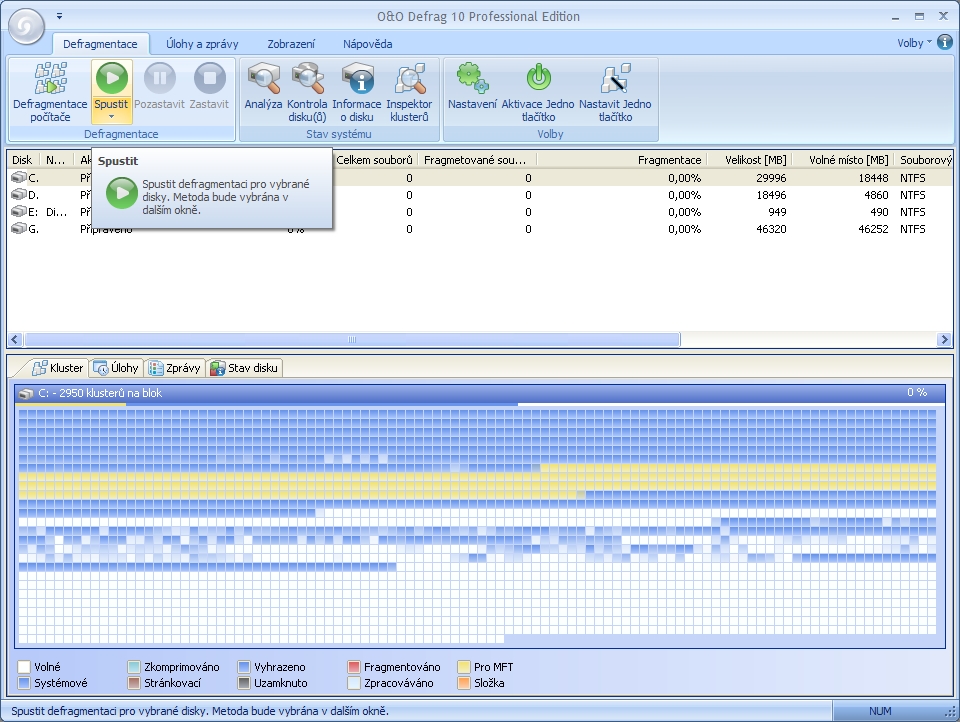Select drive D: icon in disk list
Screen dimensions: 960x722
point(19,195)
